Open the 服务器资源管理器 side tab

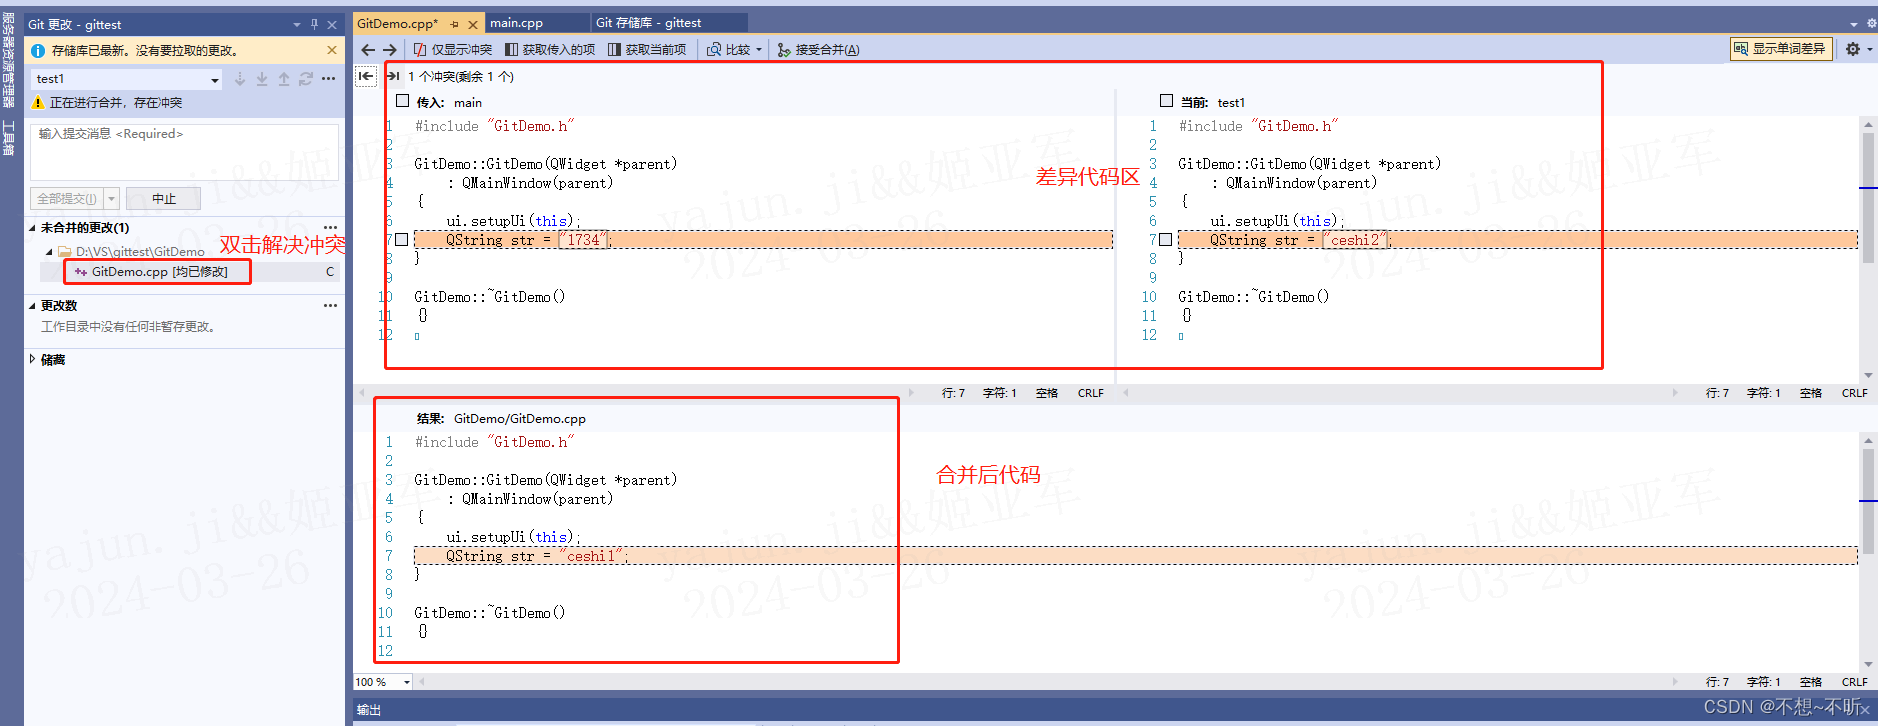(x=8, y=60)
